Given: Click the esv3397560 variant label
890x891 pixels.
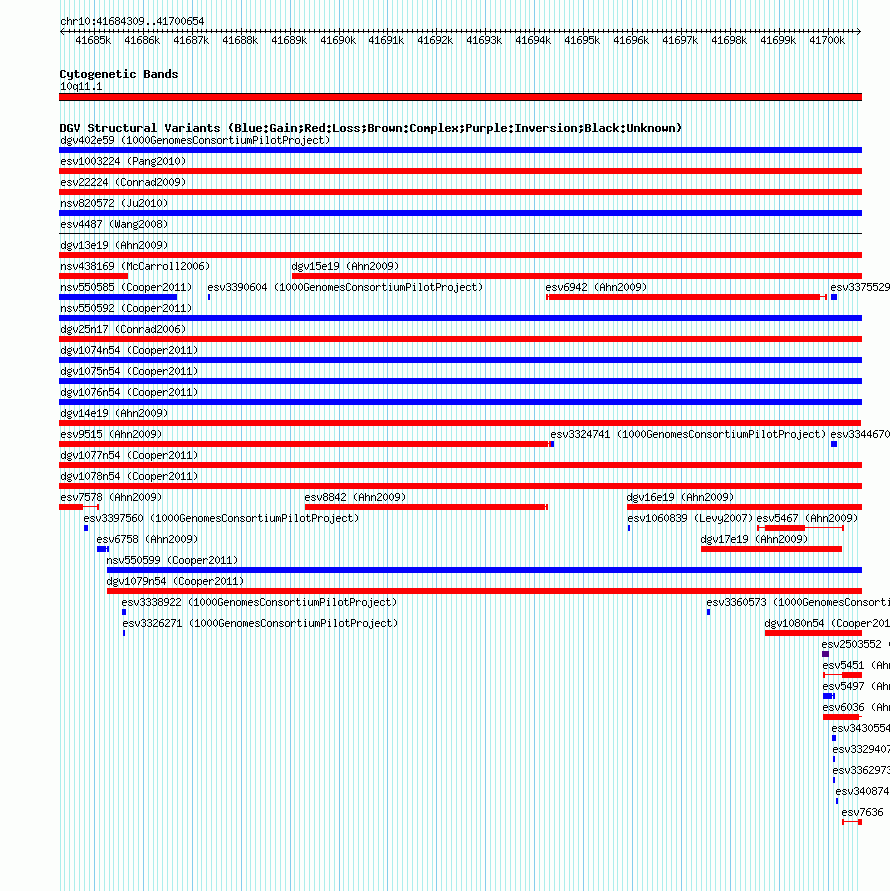Looking at the screenshot, I should click(x=221, y=518).
